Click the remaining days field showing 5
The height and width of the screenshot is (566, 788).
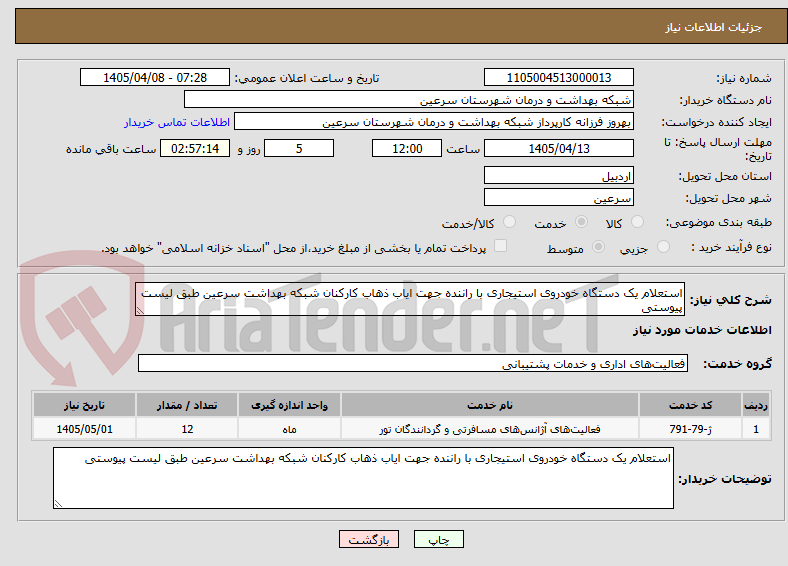coord(299,148)
